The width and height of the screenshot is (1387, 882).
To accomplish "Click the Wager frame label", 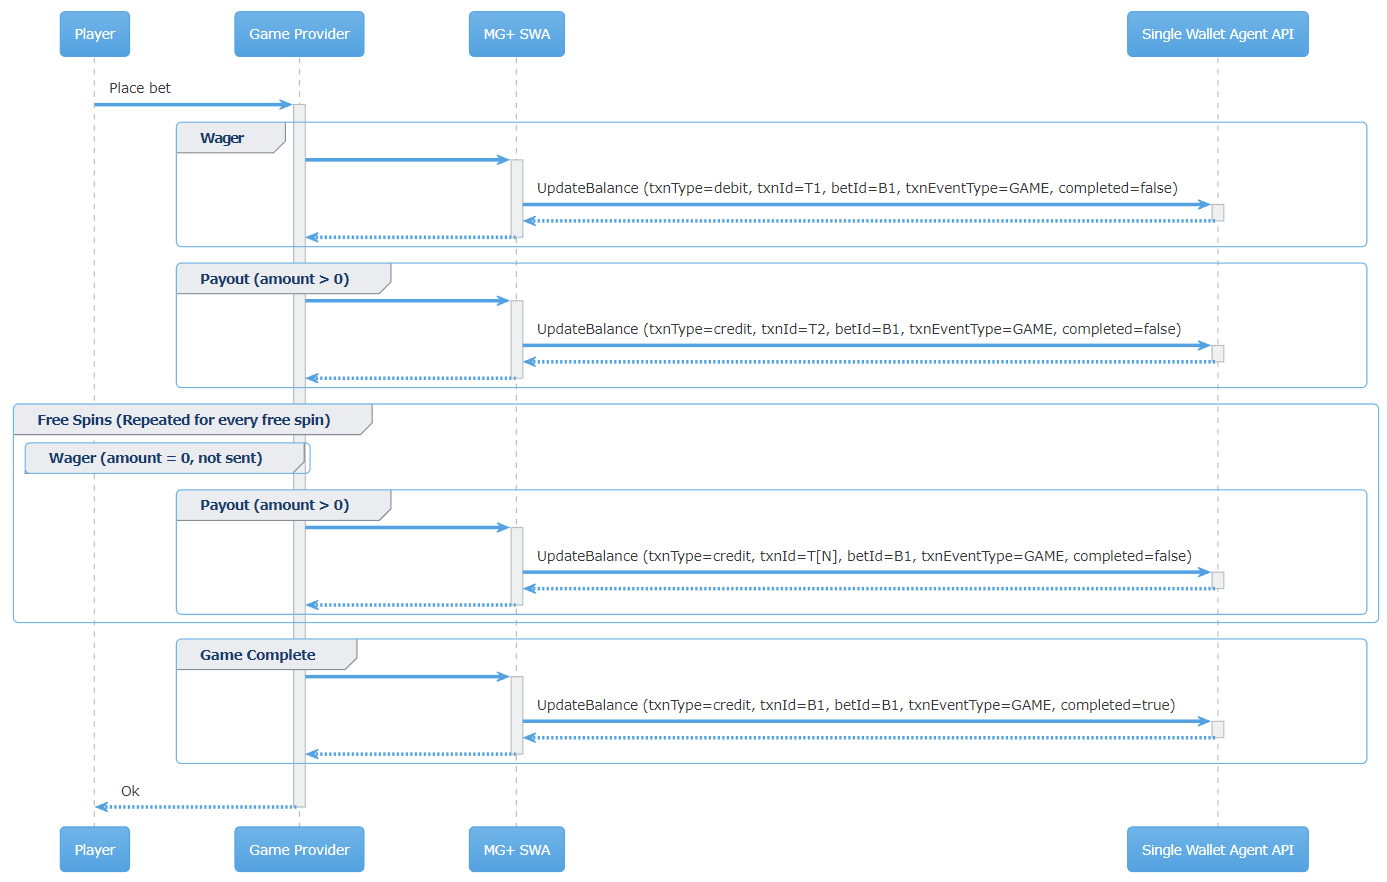I will [x=222, y=138].
